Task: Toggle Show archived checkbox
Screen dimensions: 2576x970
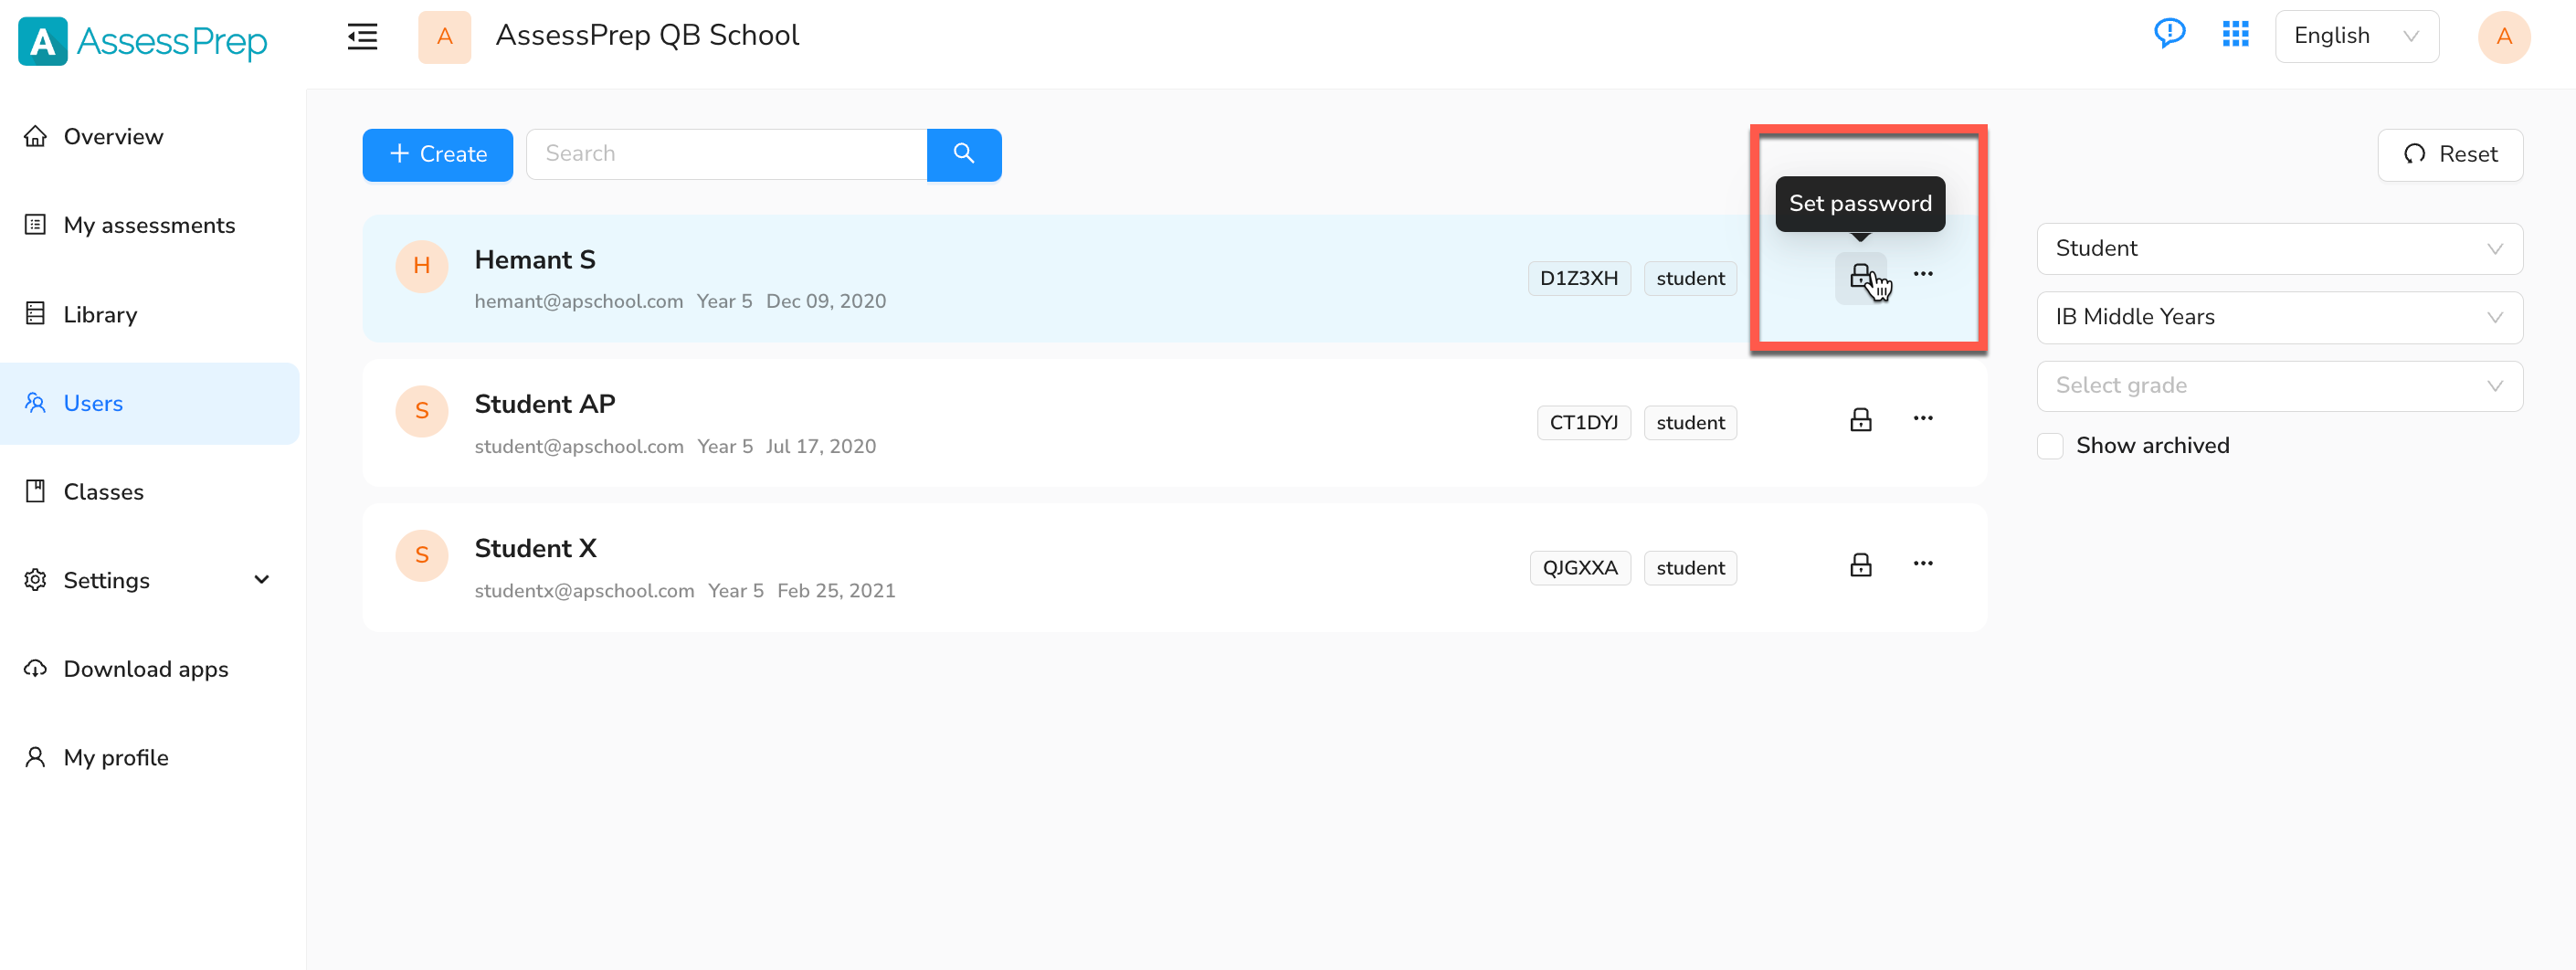Action: coord(2049,446)
